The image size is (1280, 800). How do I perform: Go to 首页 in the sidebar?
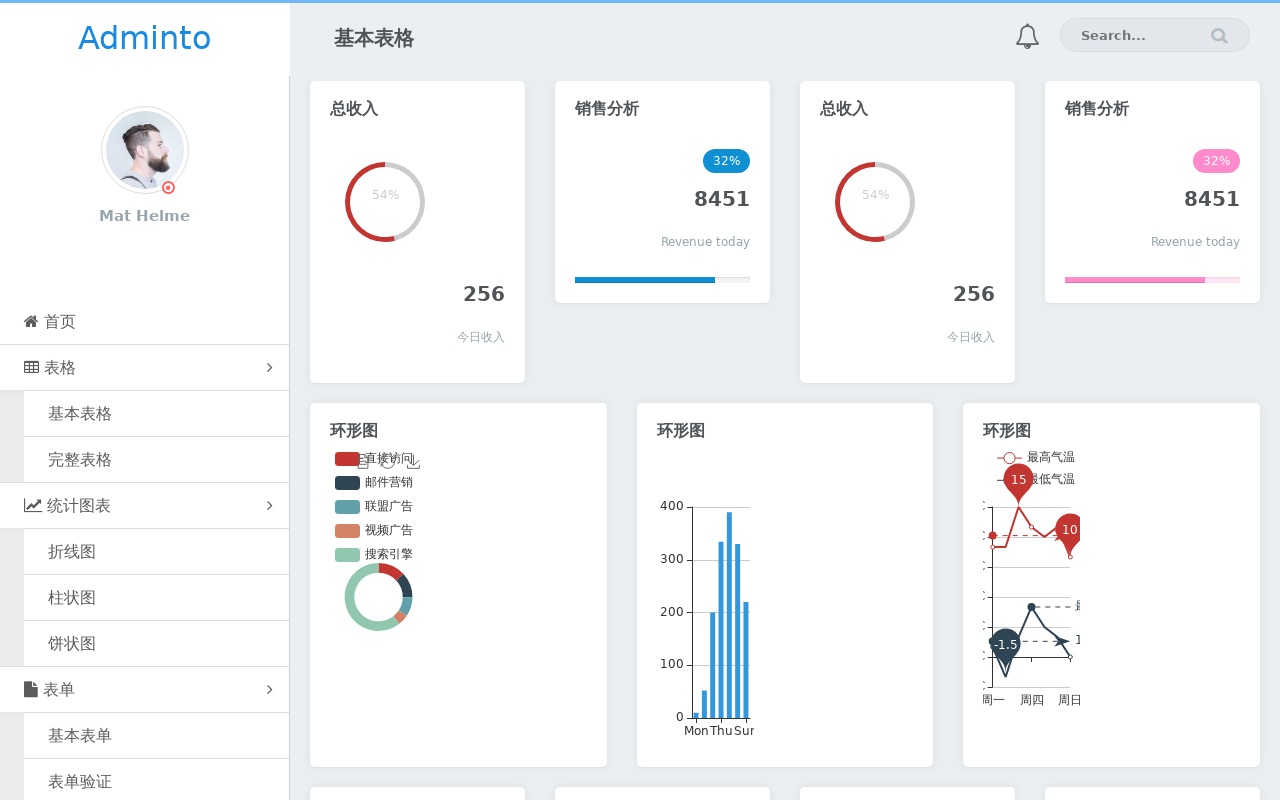coord(144,321)
